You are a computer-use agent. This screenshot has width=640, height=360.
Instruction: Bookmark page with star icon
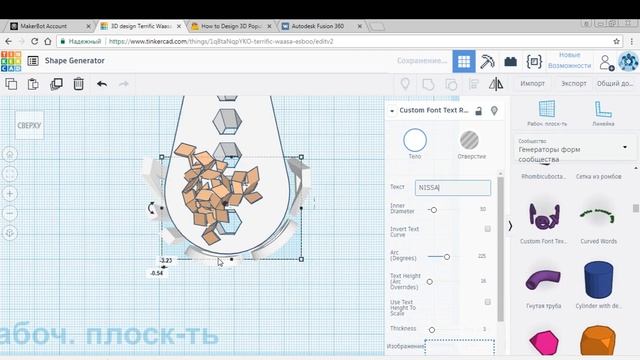tap(616, 41)
